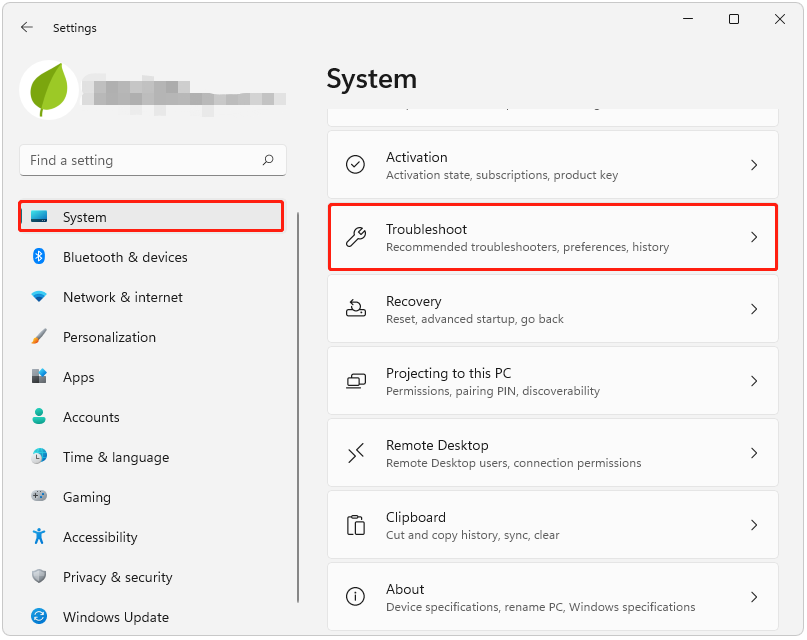
Task: Expand the Remote Desktop chevron
Action: click(754, 453)
